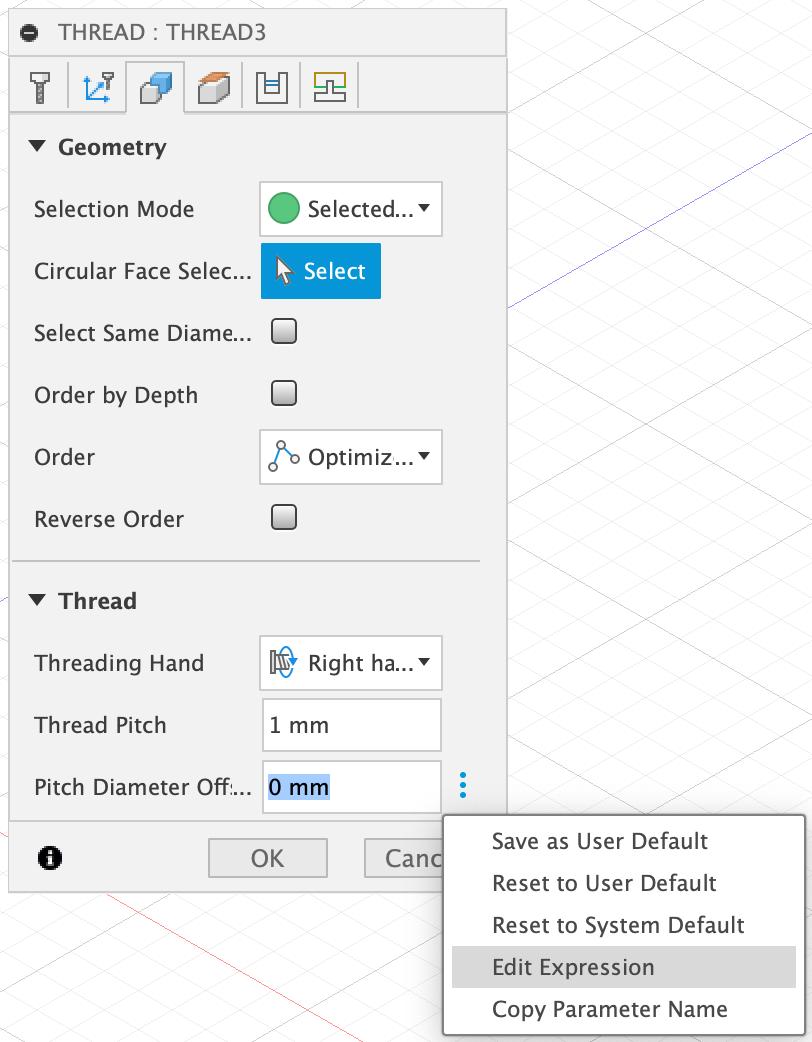The width and height of the screenshot is (812, 1042).
Task: Check the Reverse Order checkbox
Action: coord(284,517)
